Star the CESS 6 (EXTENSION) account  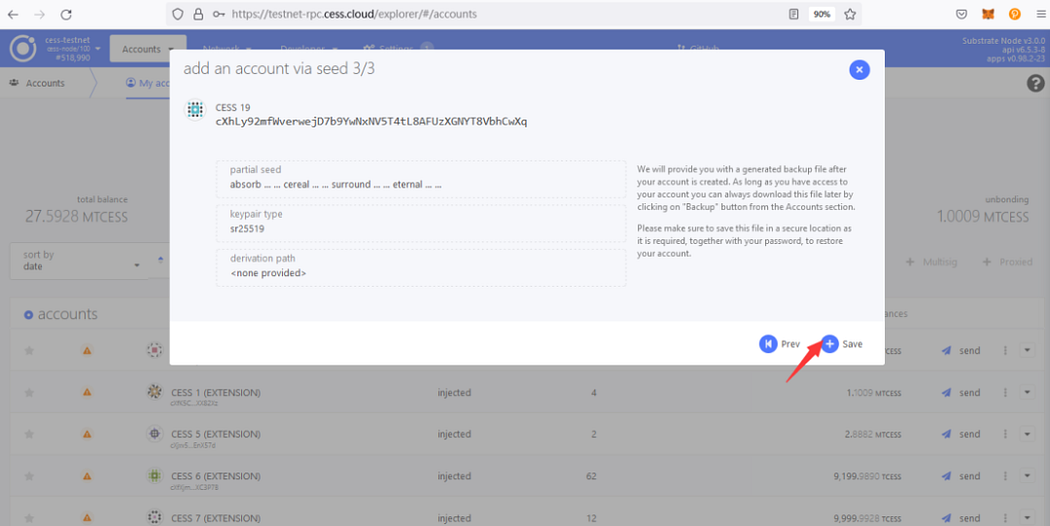(29, 476)
